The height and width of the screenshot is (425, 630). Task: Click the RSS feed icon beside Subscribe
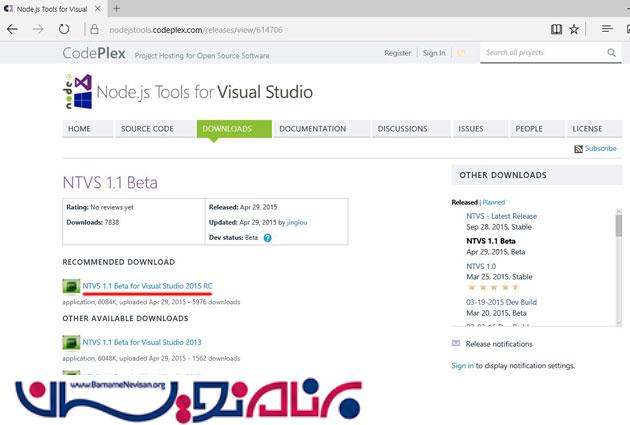pos(578,149)
